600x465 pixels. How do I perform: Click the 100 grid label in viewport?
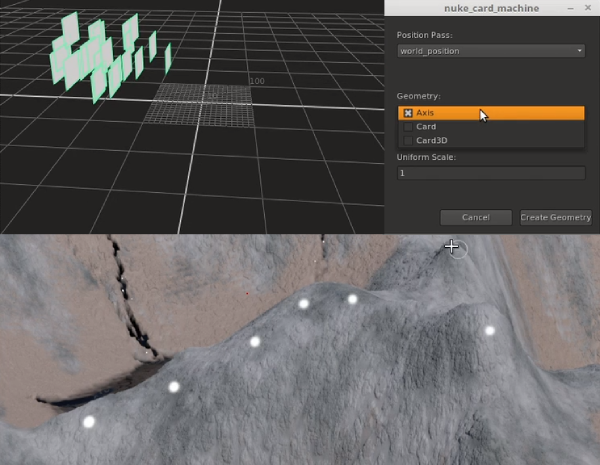pyautogui.click(x=256, y=81)
